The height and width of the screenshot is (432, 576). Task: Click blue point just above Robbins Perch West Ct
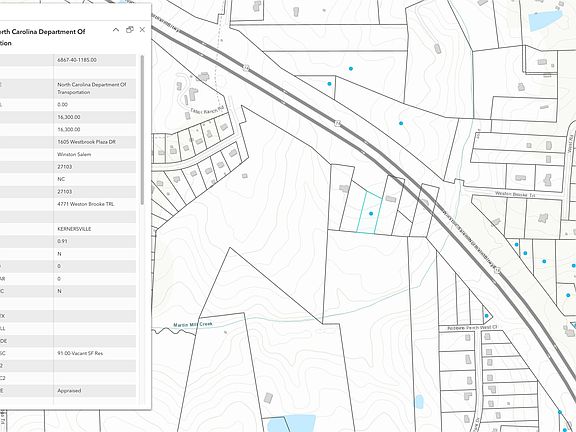click(x=486, y=316)
